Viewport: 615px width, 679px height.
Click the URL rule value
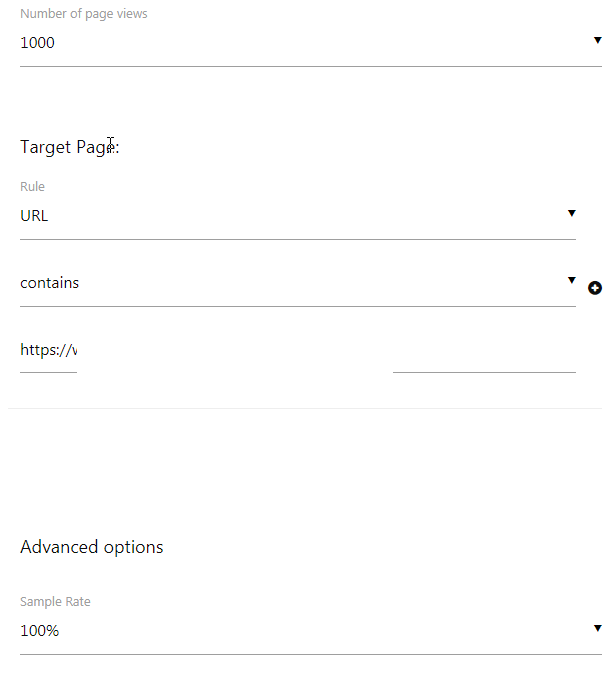point(34,216)
